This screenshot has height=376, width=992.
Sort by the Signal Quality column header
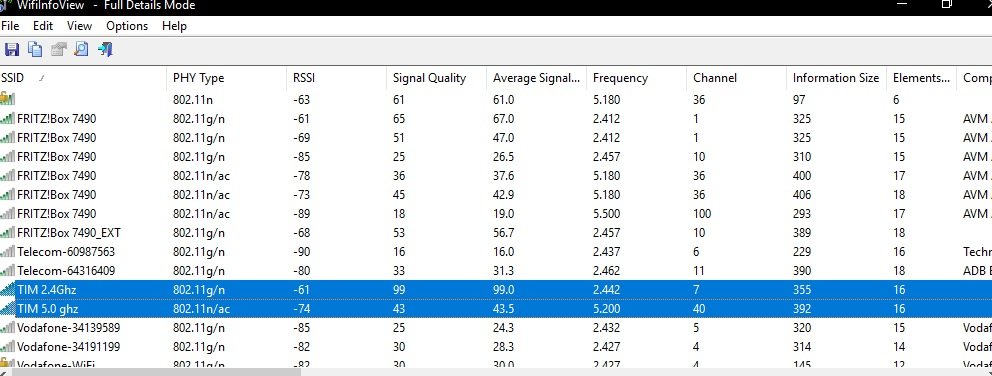click(x=437, y=78)
